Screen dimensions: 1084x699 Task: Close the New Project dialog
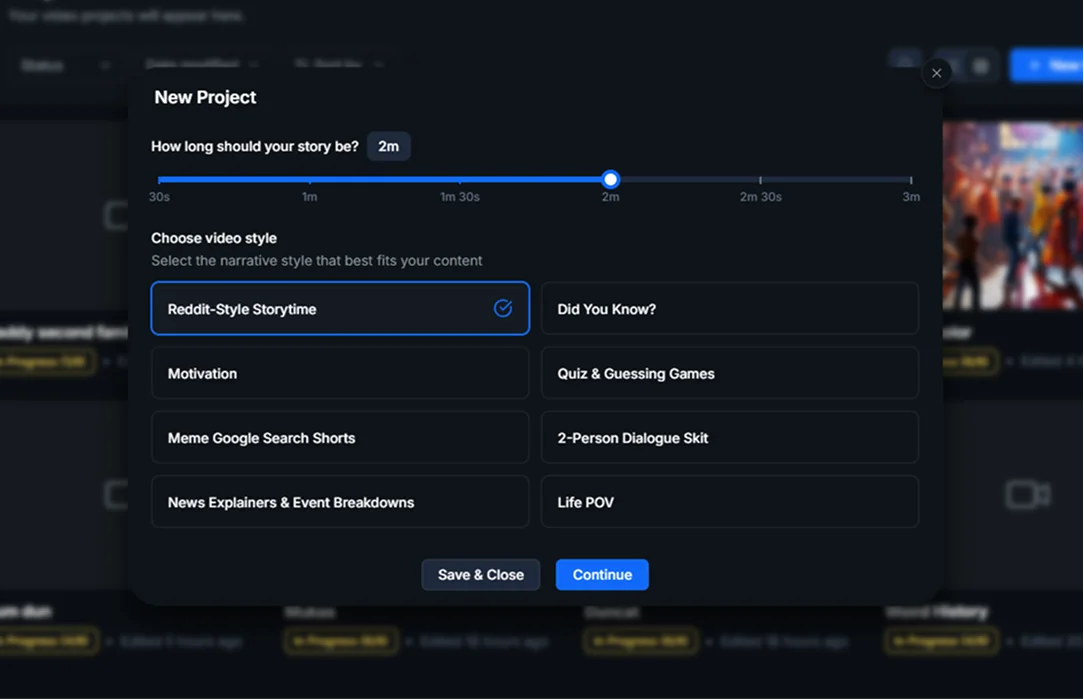(936, 73)
